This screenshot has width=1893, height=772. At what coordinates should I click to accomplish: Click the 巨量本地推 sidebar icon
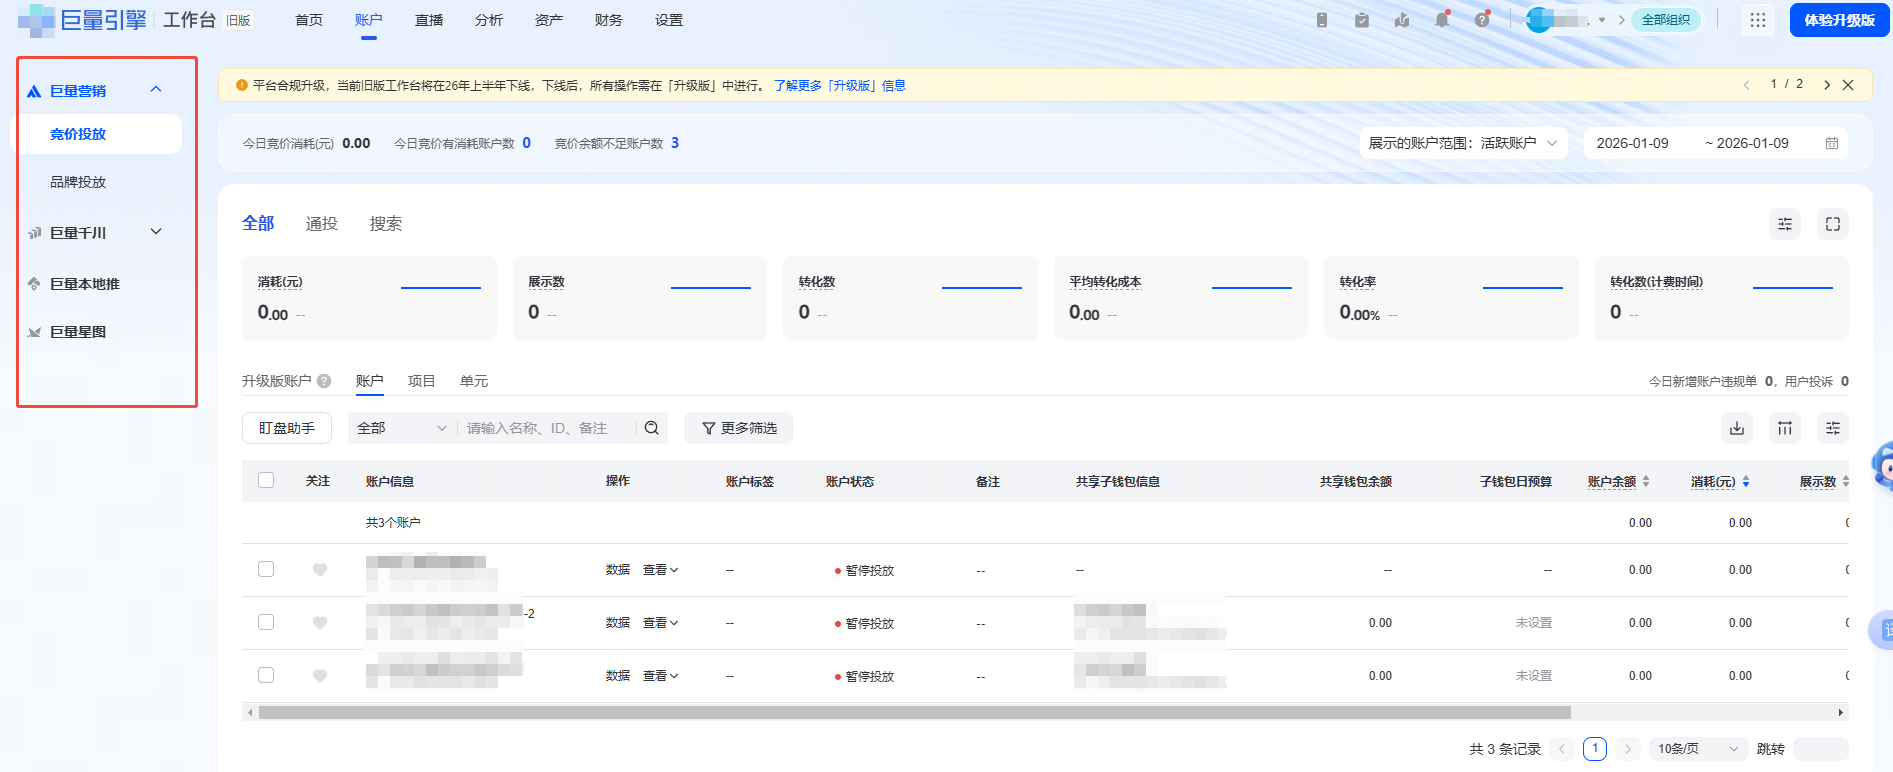(34, 284)
